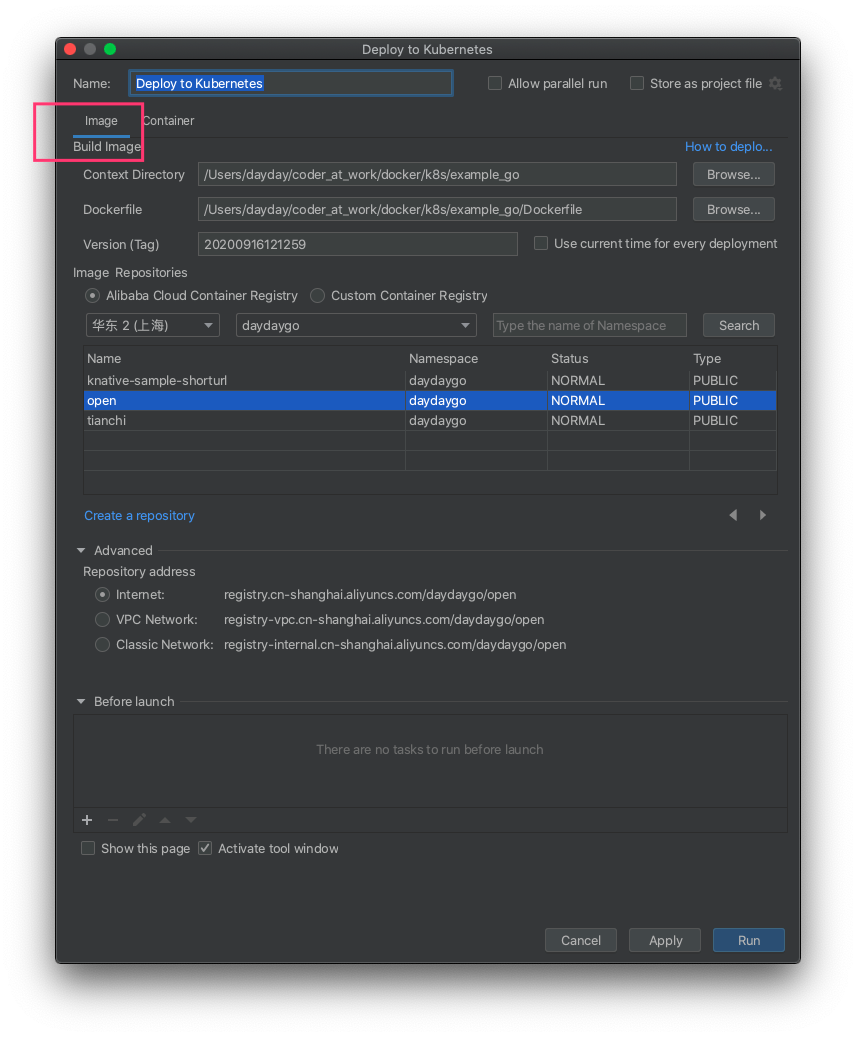
Task: Click the move-up arrow in Before launch toolbar
Action: pyautogui.click(x=165, y=820)
